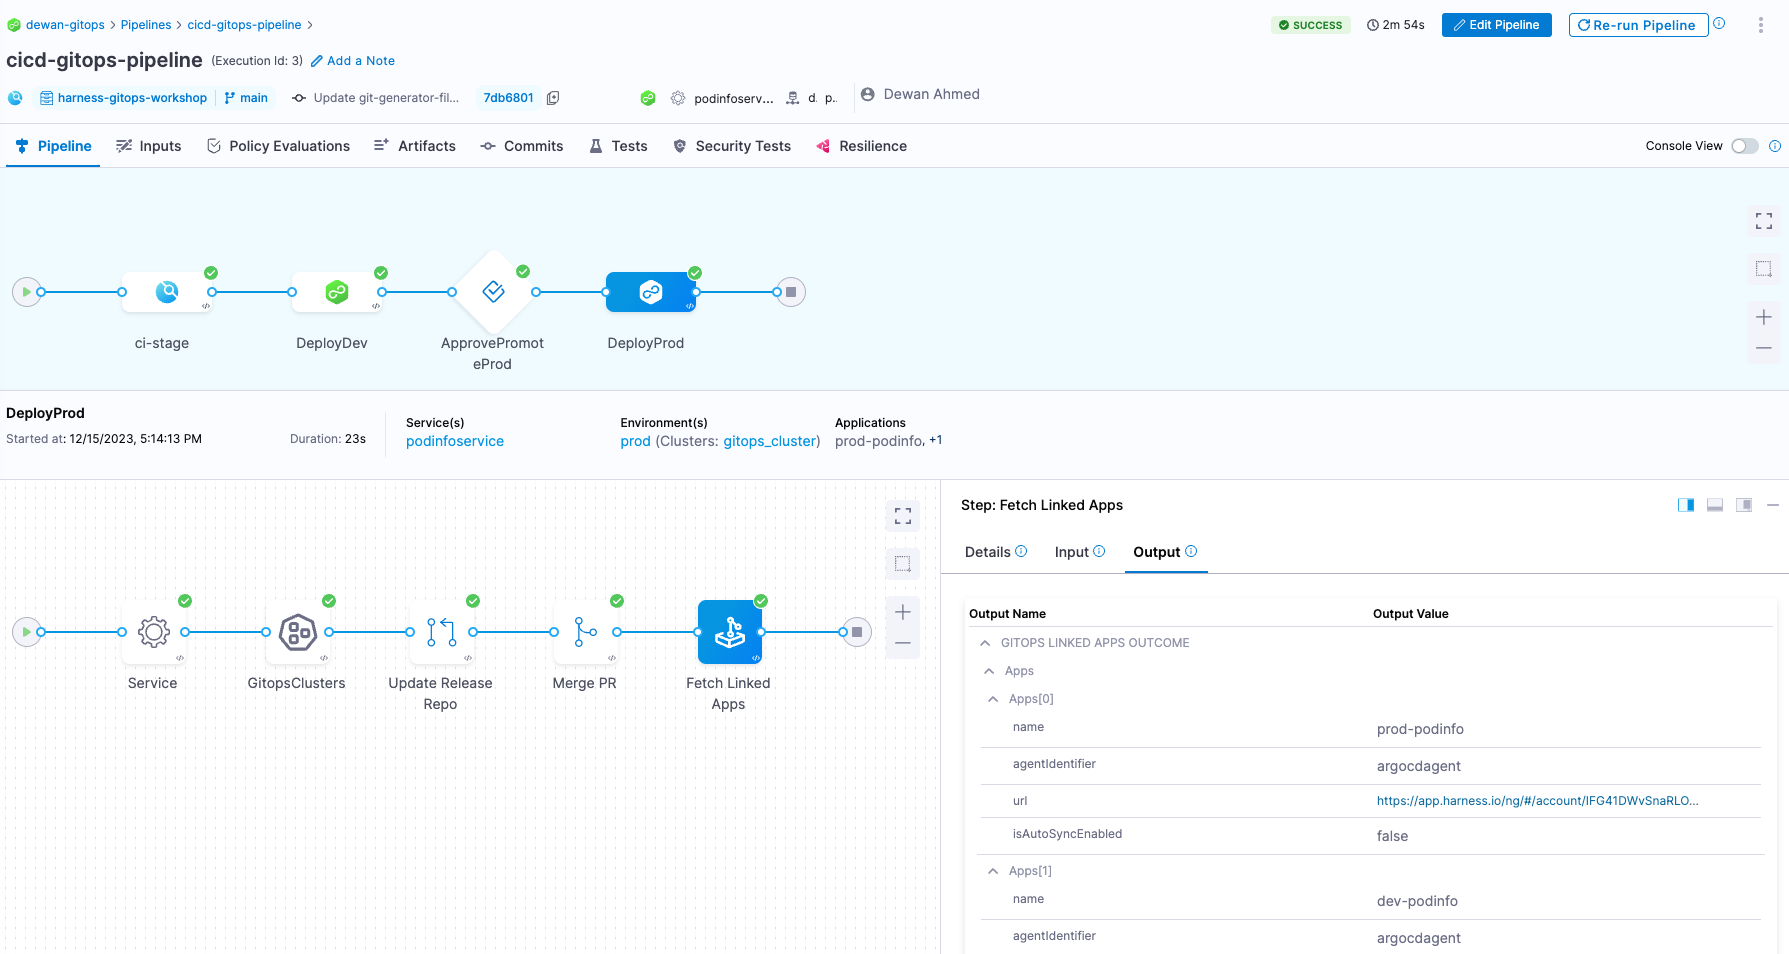Select the Fetch Linked Apps step icon
Viewport: 1789px width, 954px height.
(729, 632)
